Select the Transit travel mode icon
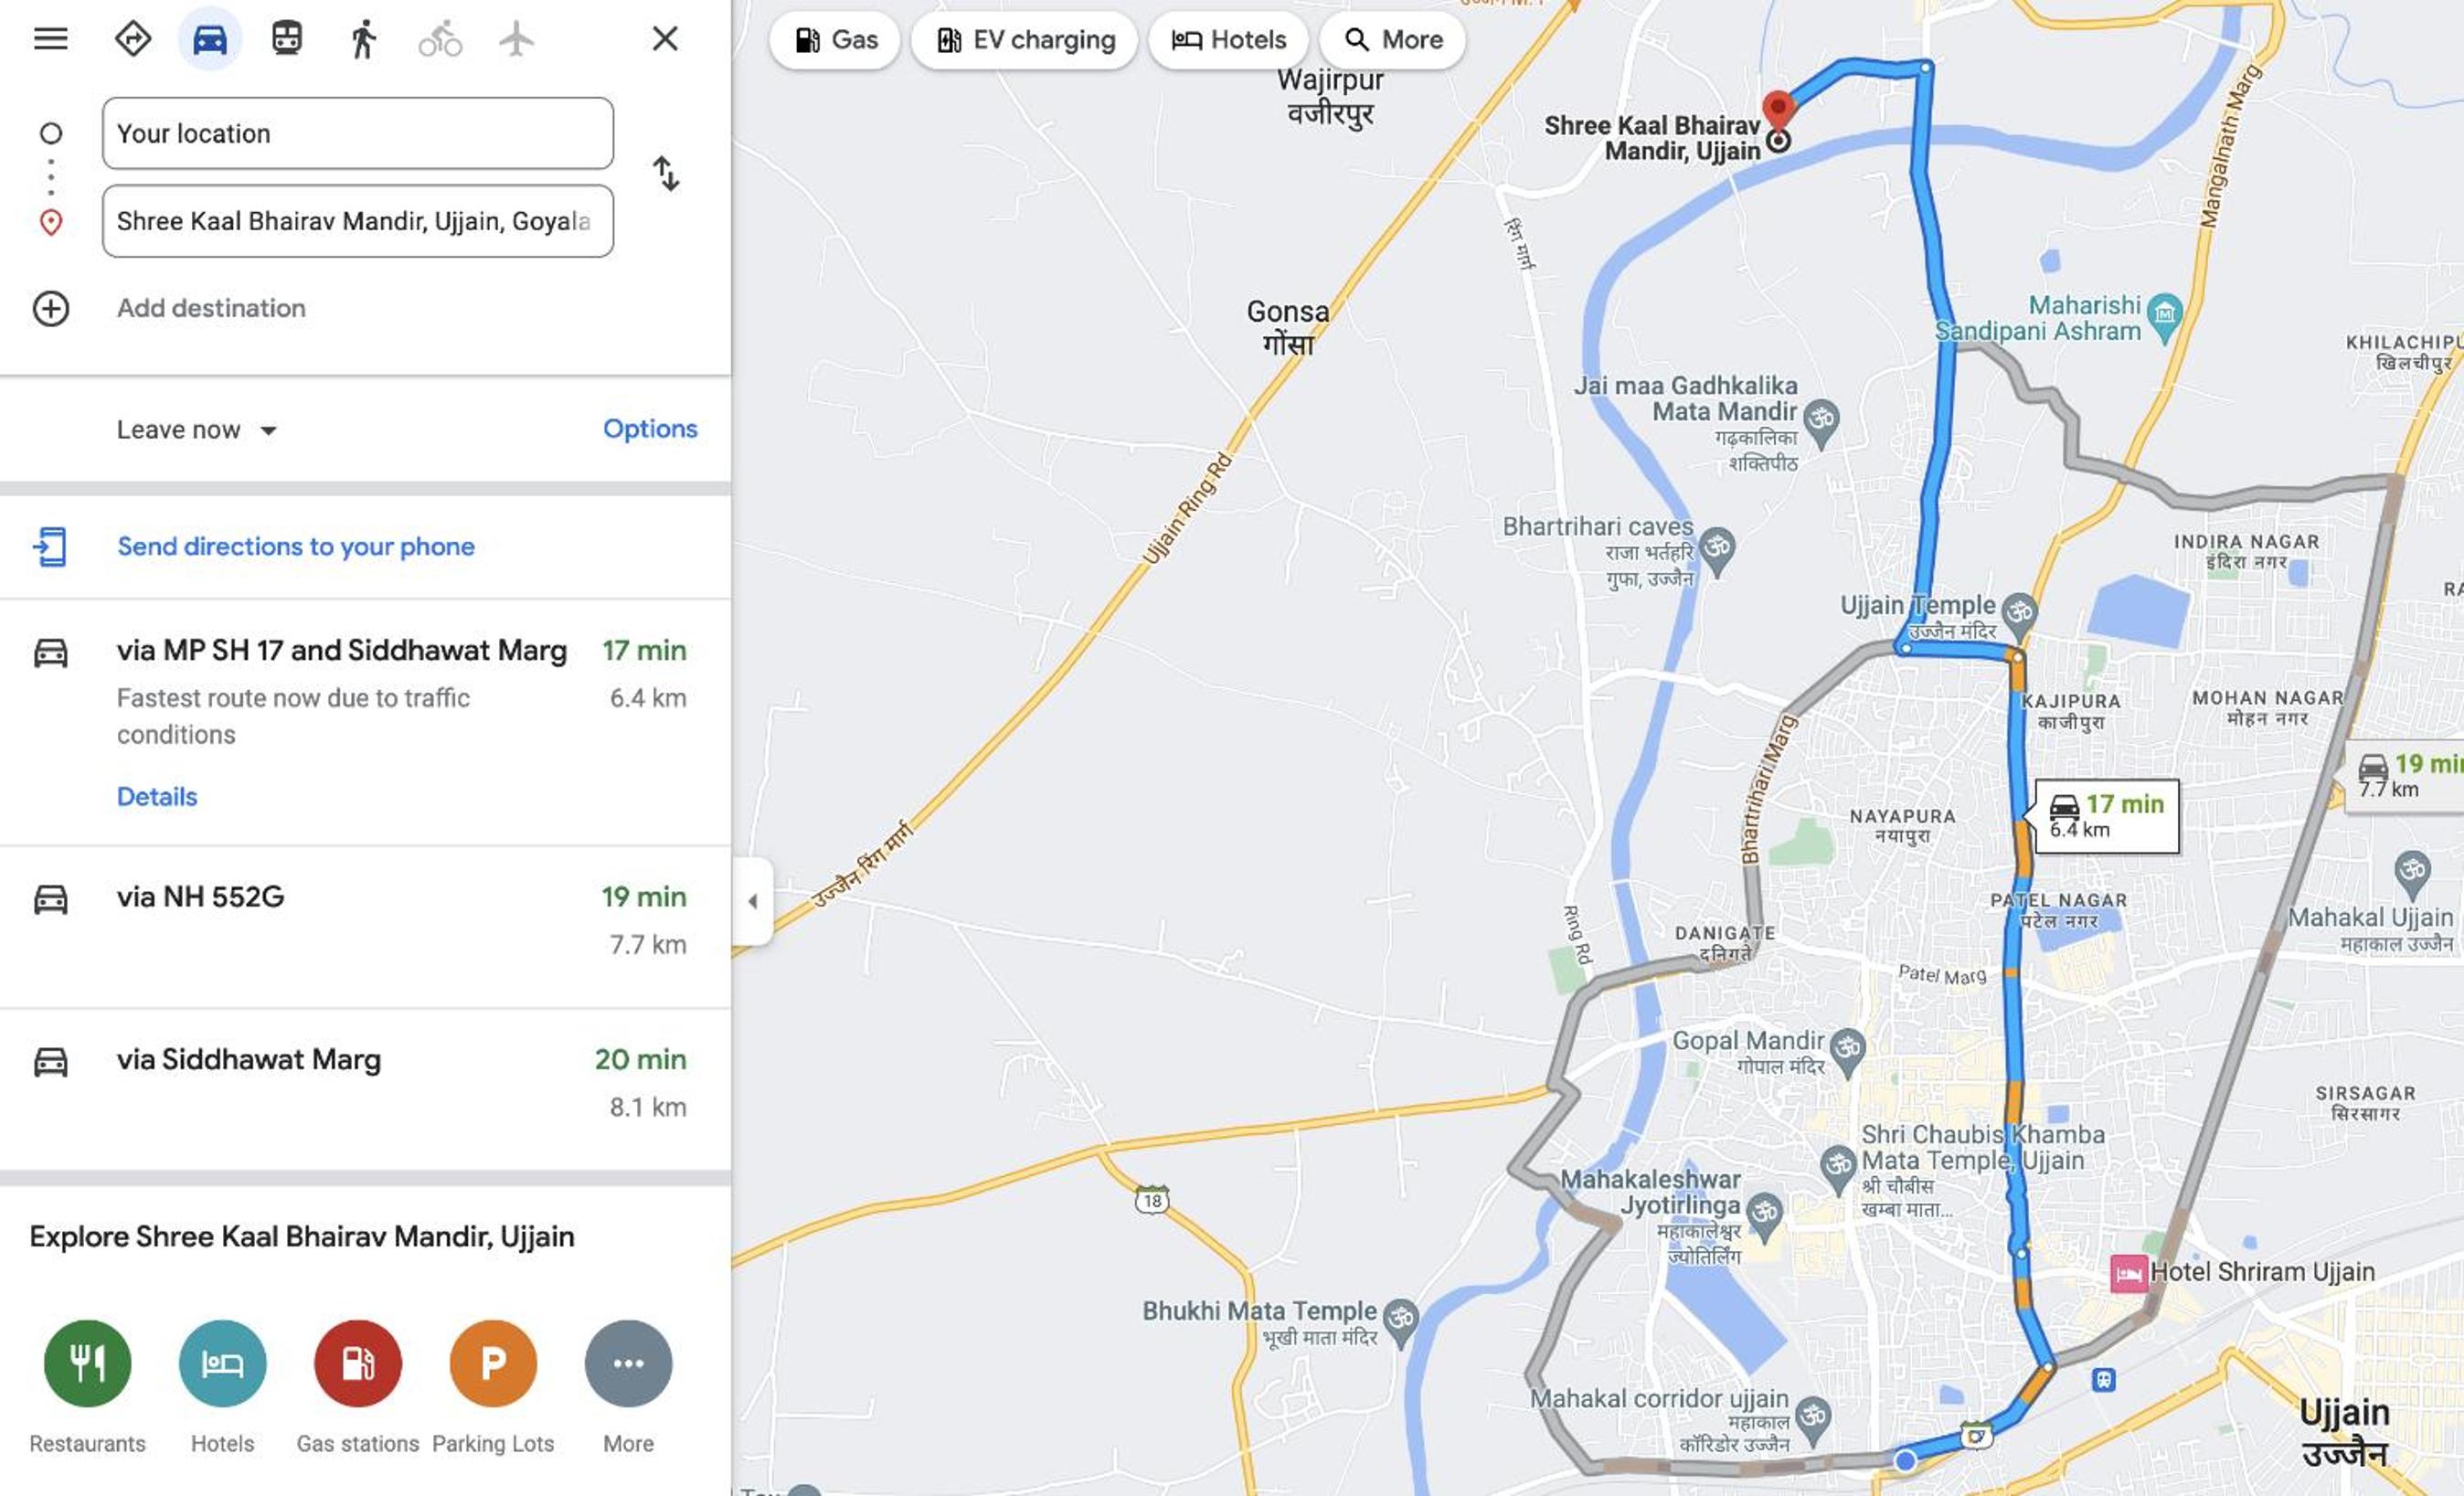 (287, 39)
